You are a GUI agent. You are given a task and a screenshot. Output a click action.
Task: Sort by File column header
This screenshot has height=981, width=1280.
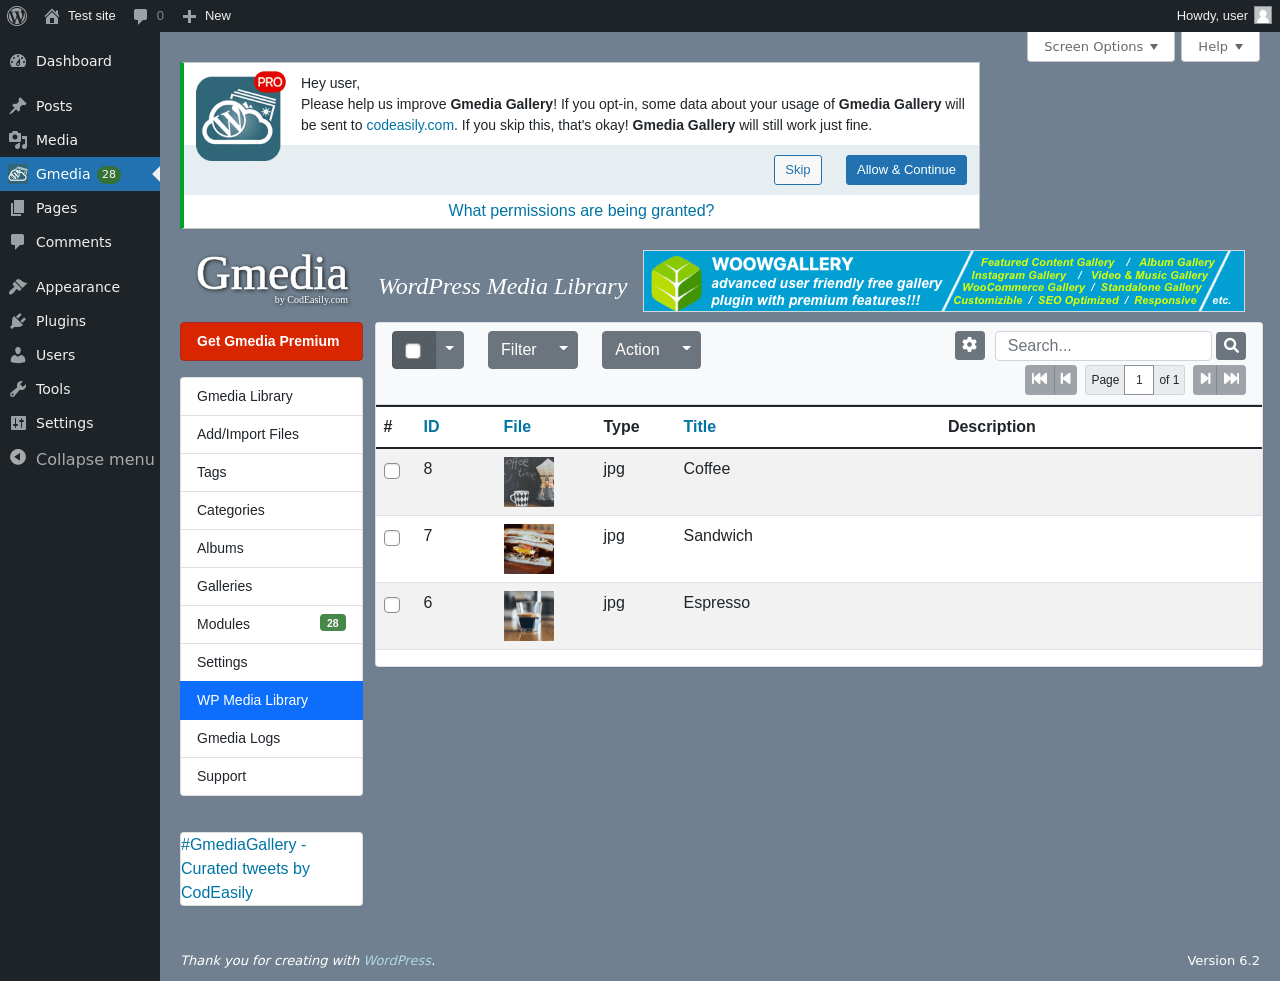pos(517,427)
